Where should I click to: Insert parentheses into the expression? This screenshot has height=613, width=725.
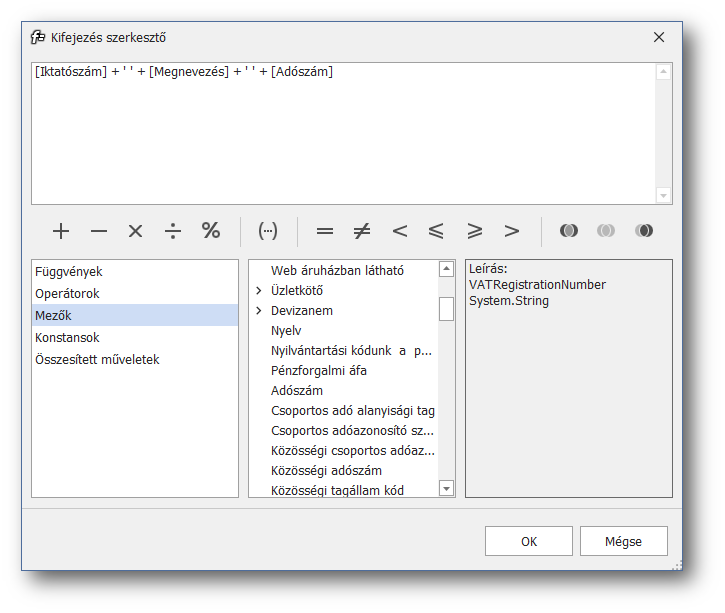[268, 231]
